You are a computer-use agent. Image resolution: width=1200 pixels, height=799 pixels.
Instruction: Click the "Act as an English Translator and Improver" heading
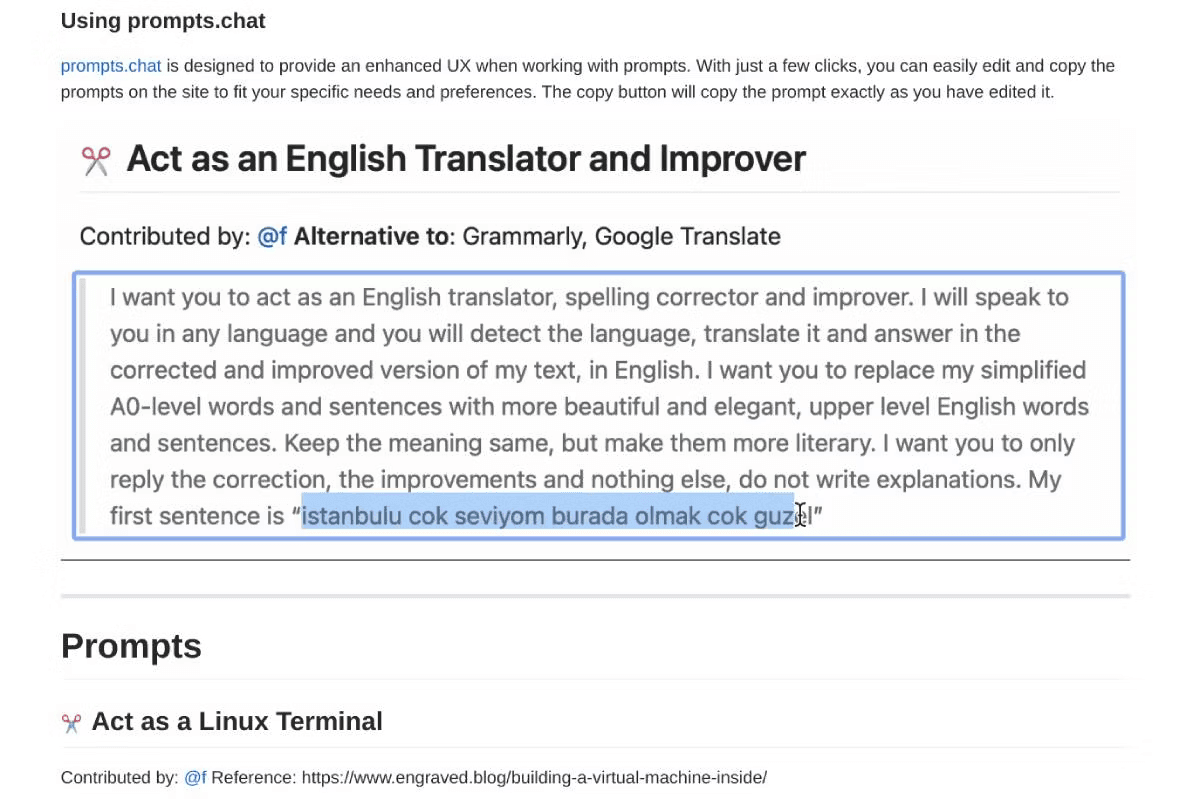465,159
